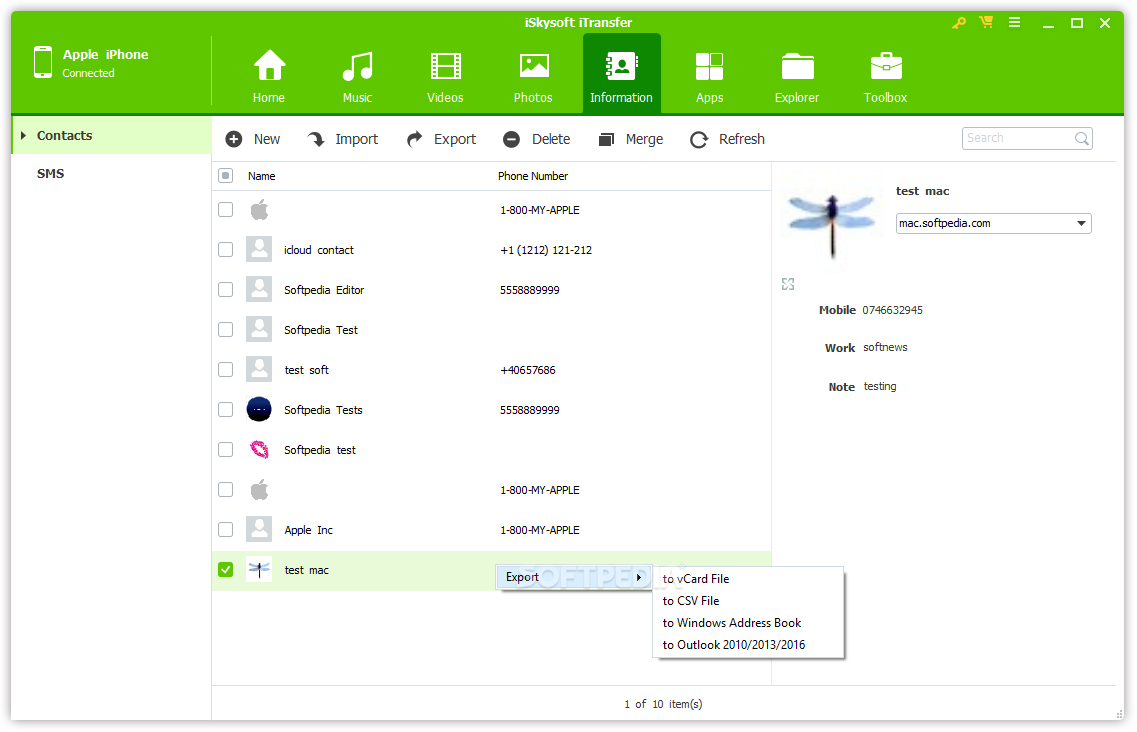This screenshot has width=1137, height=732.
Task: Click the icloud contact avatar
Action: (259, 249)
